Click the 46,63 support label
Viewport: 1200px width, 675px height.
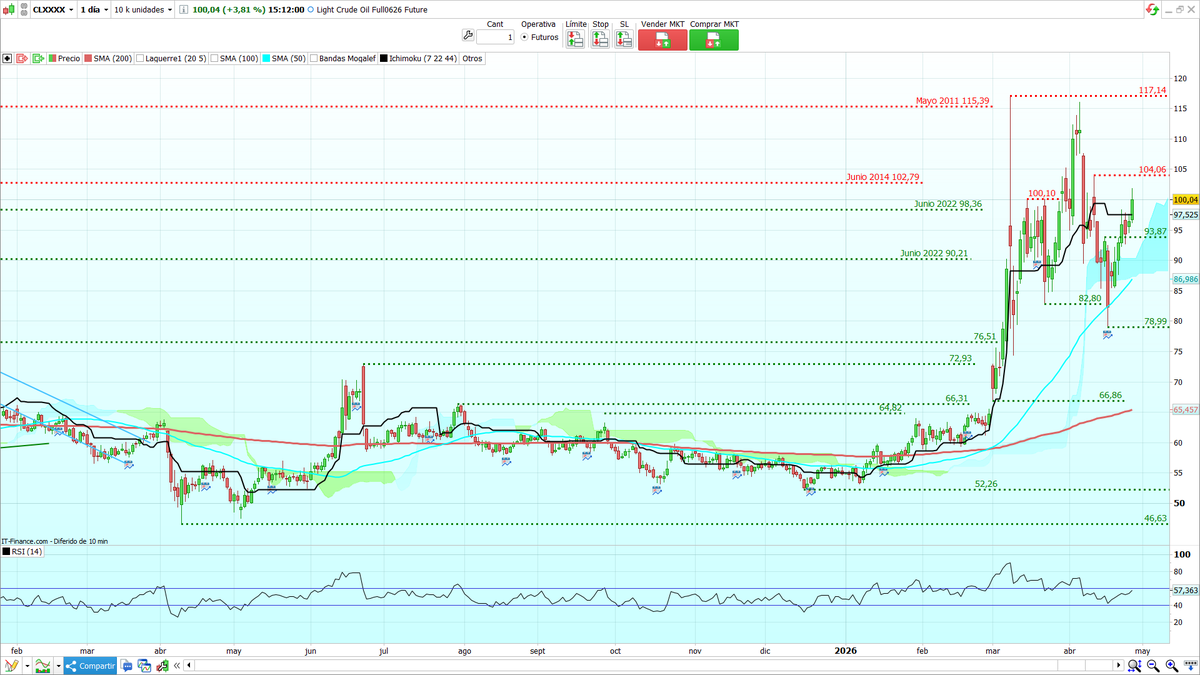click(1156, 518)
